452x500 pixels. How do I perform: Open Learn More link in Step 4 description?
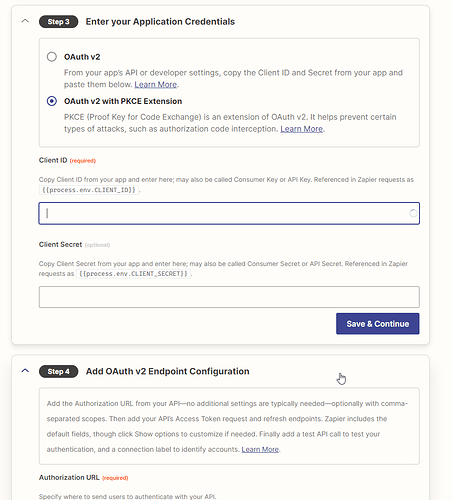pos(260,449)
